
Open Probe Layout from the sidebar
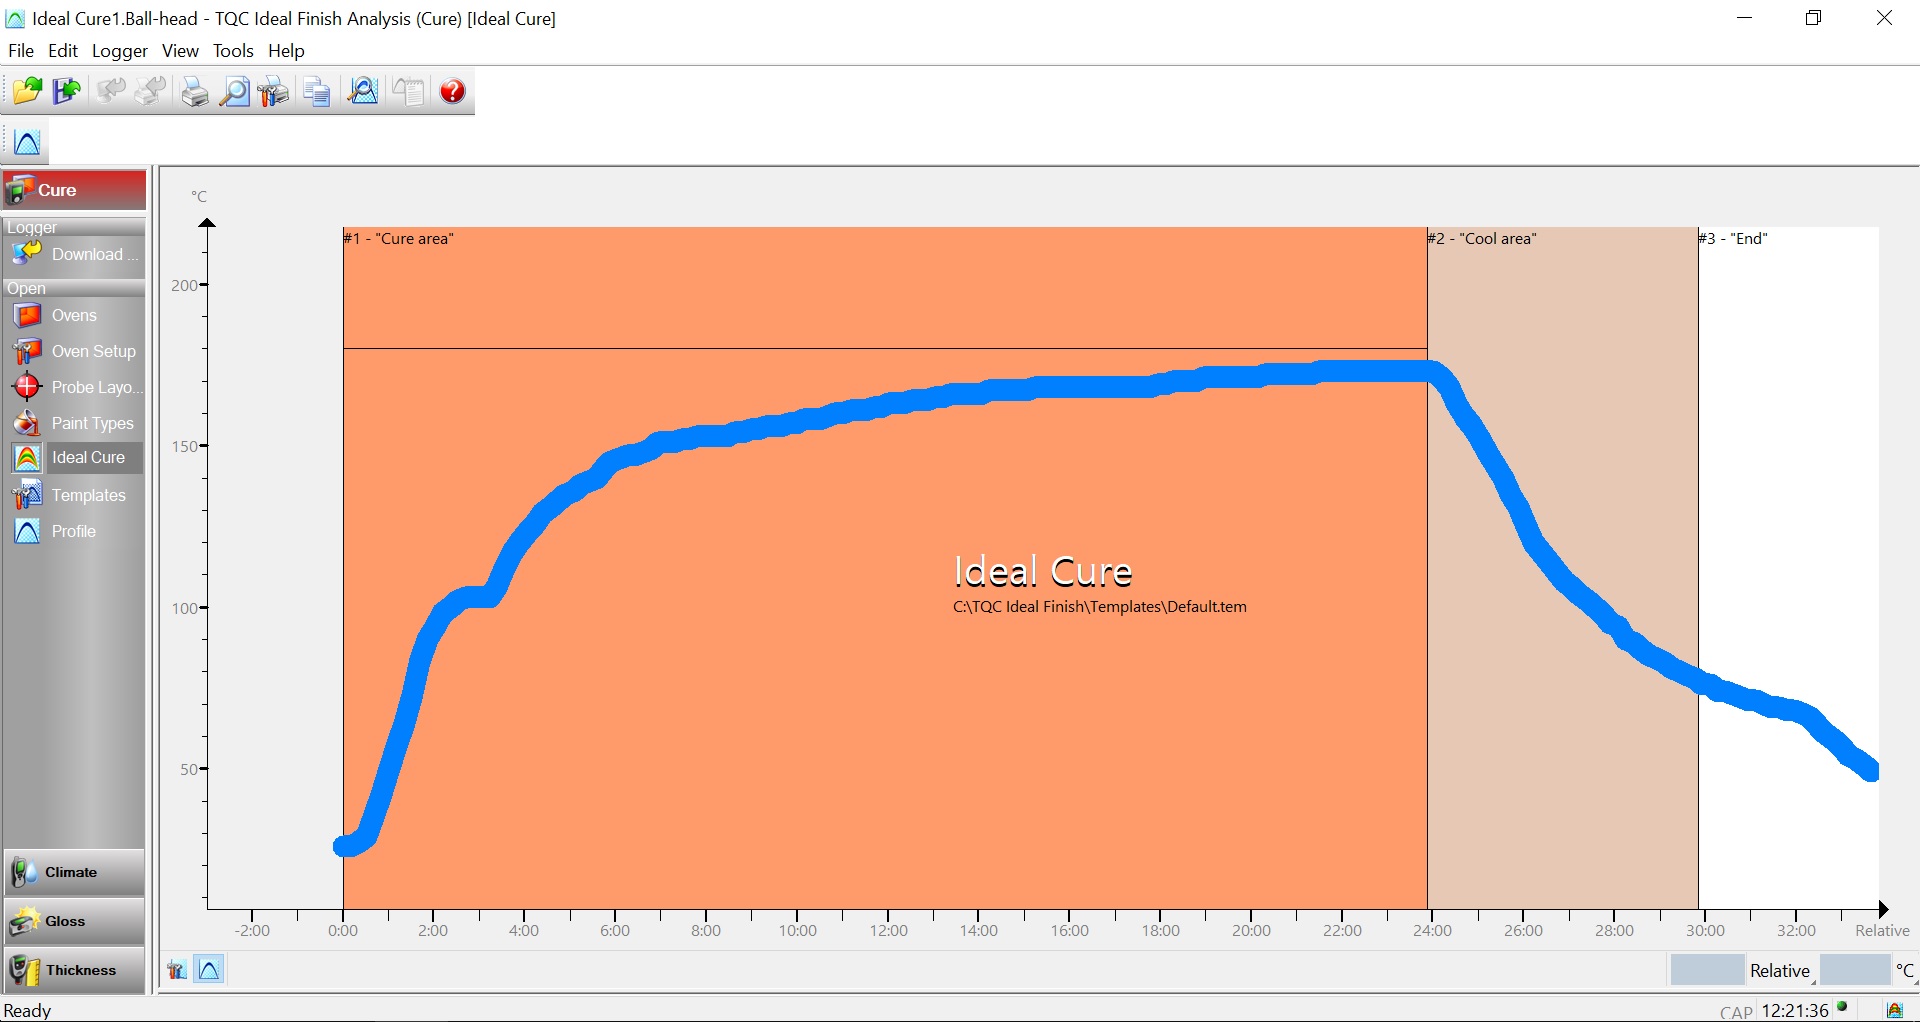click(x=80, y=387)
